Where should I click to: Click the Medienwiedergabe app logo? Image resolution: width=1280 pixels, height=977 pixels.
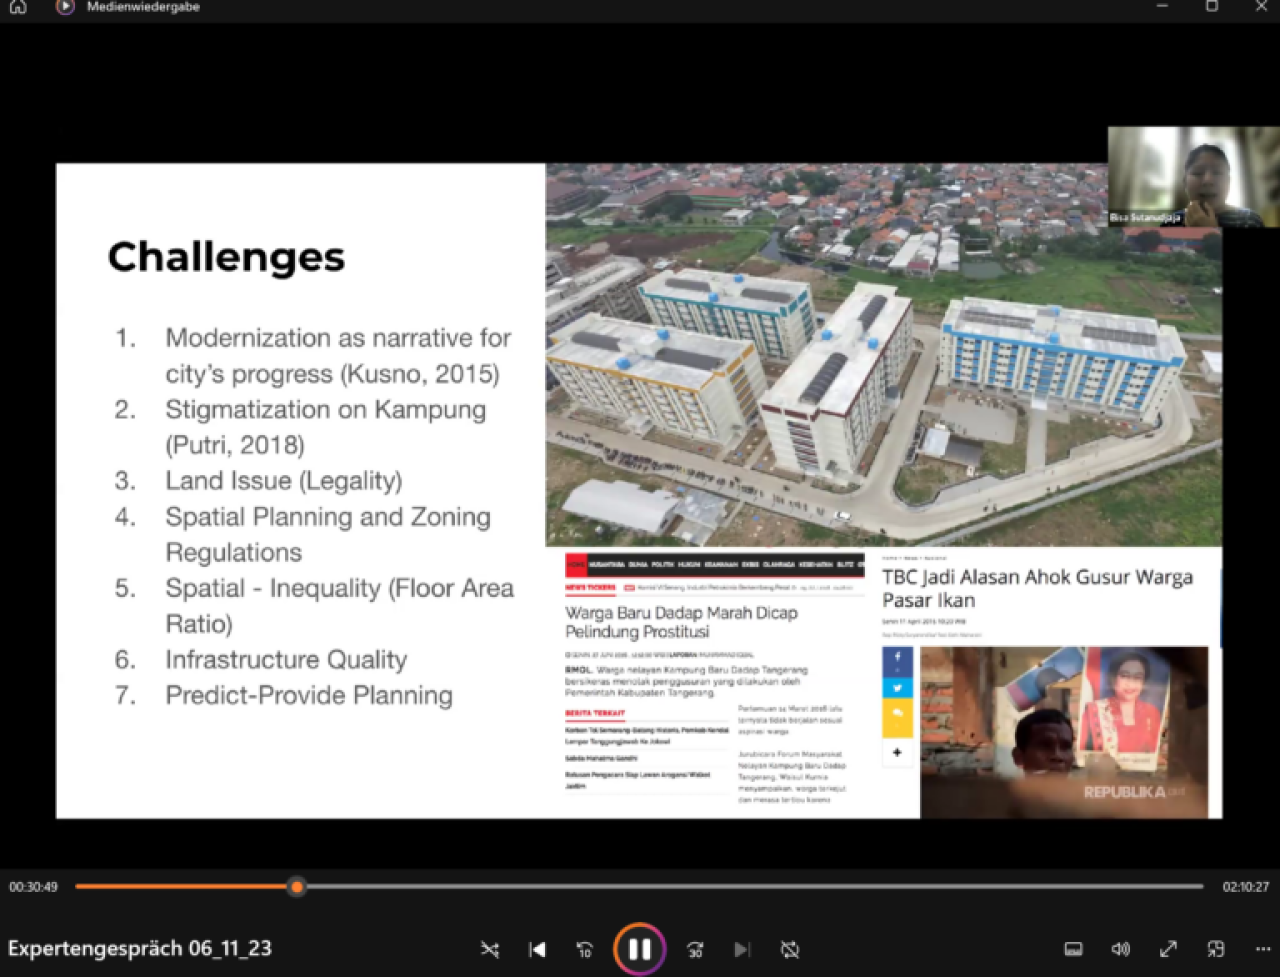click(x=65, y=7)
